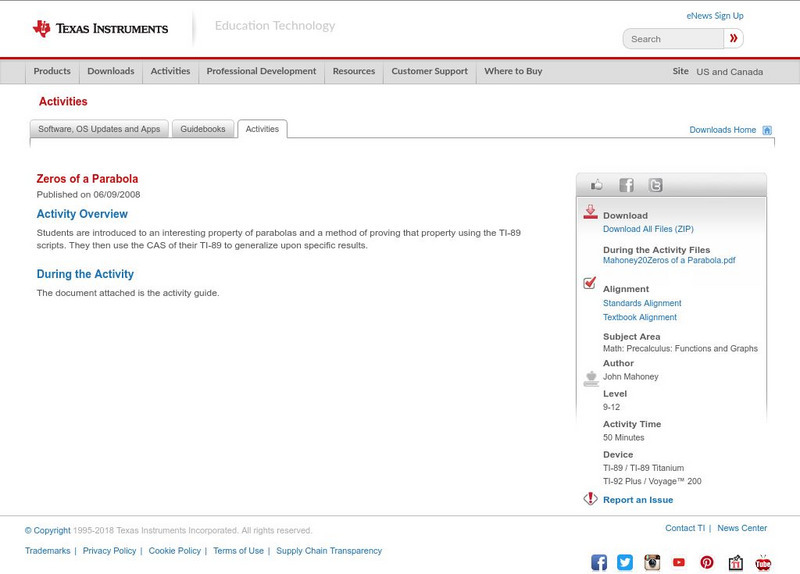Viewport: 800px width, 574px height.
Task: Open Professional Development menu
Action: pos(261,71)
